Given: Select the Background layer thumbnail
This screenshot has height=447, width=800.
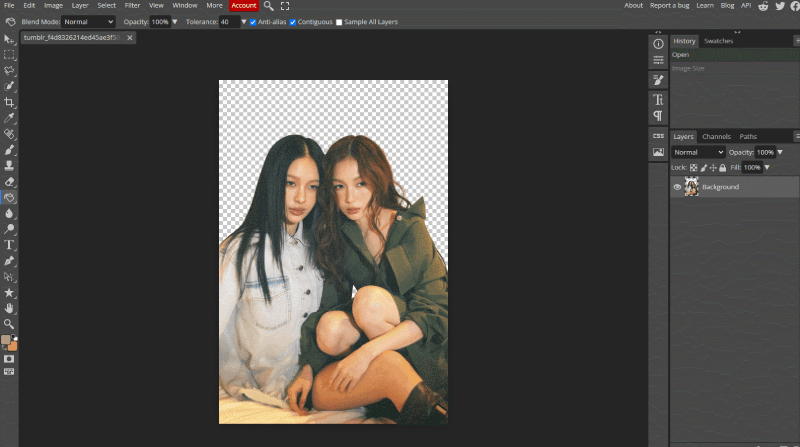Looking at the screenshot, I should [x=691, y=187].
